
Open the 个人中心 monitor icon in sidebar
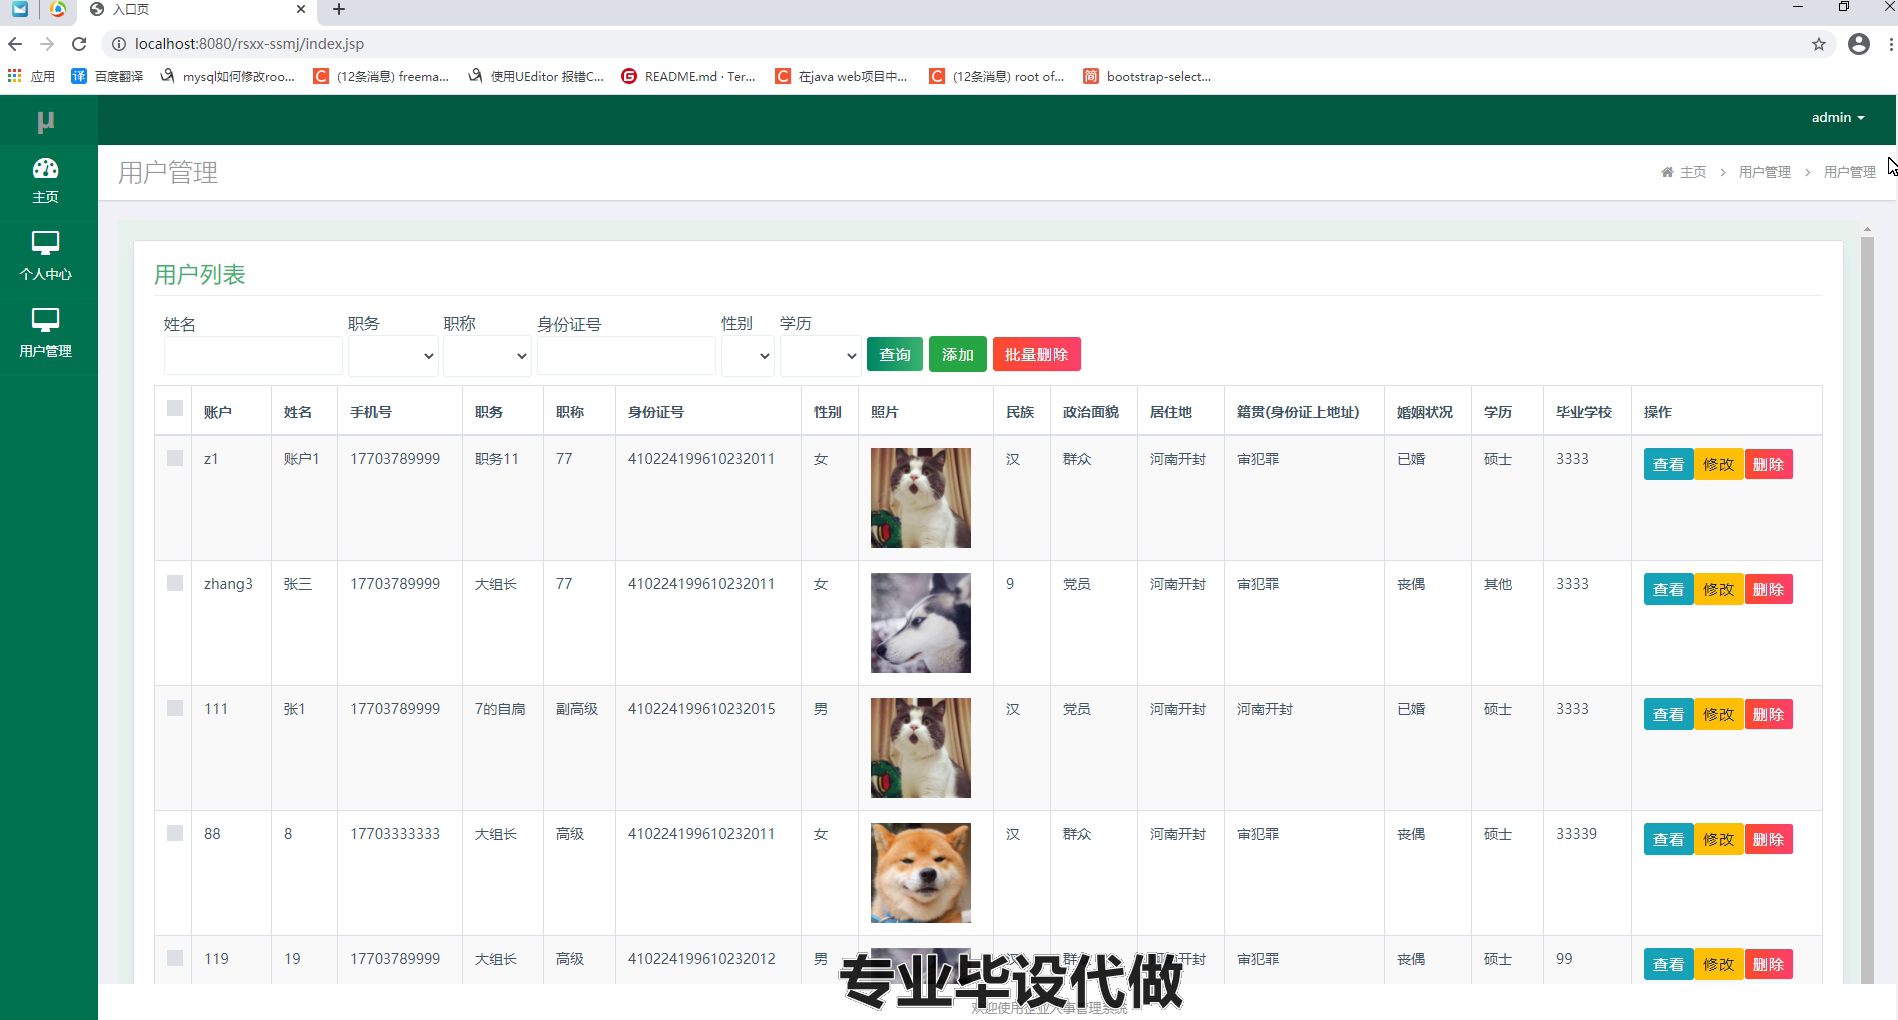click(46, 243)
